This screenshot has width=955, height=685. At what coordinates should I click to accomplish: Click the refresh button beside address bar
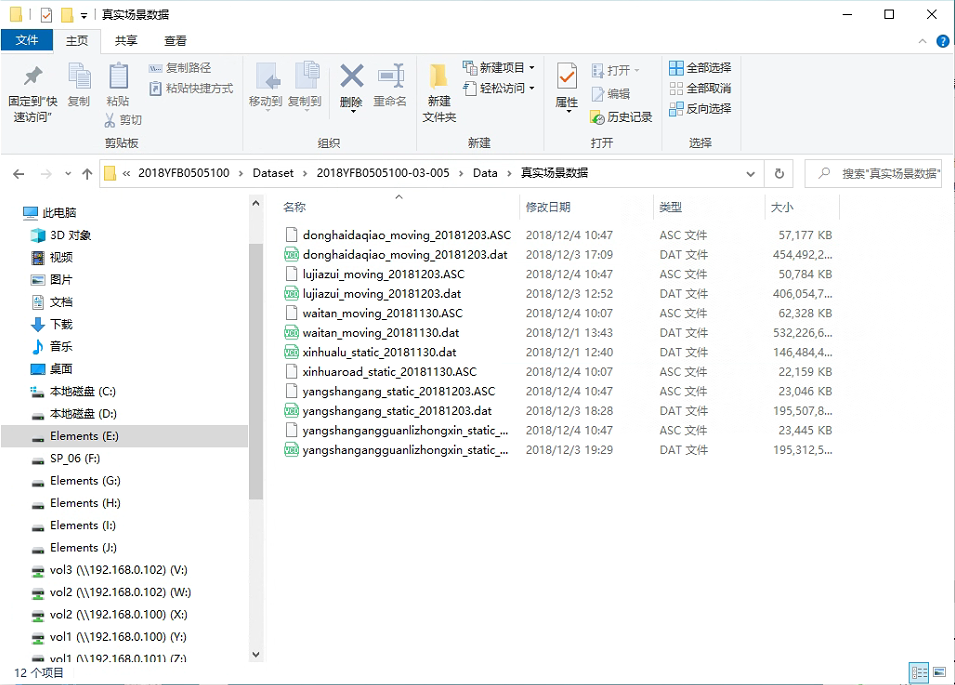coord(779,173)
